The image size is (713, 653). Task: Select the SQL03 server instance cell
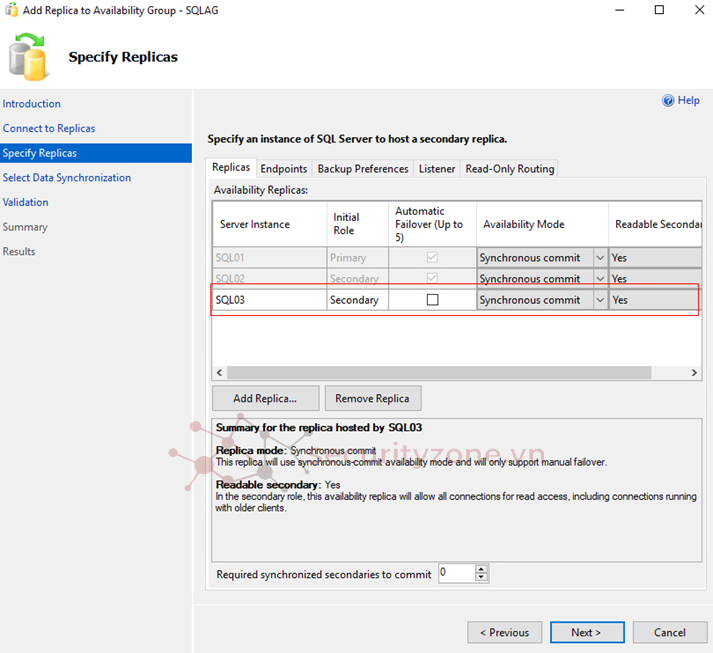[x=268, y=300]
